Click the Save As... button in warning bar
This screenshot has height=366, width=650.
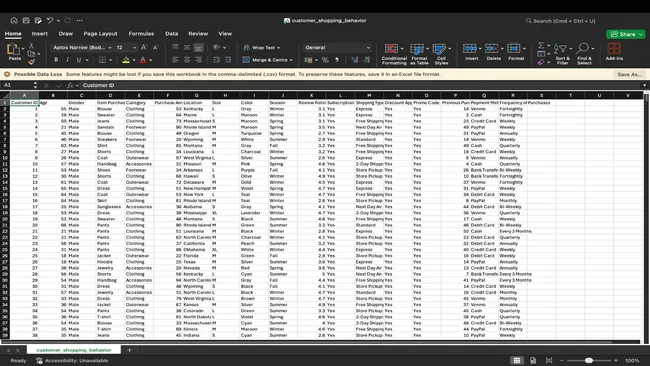click(629, 75)
